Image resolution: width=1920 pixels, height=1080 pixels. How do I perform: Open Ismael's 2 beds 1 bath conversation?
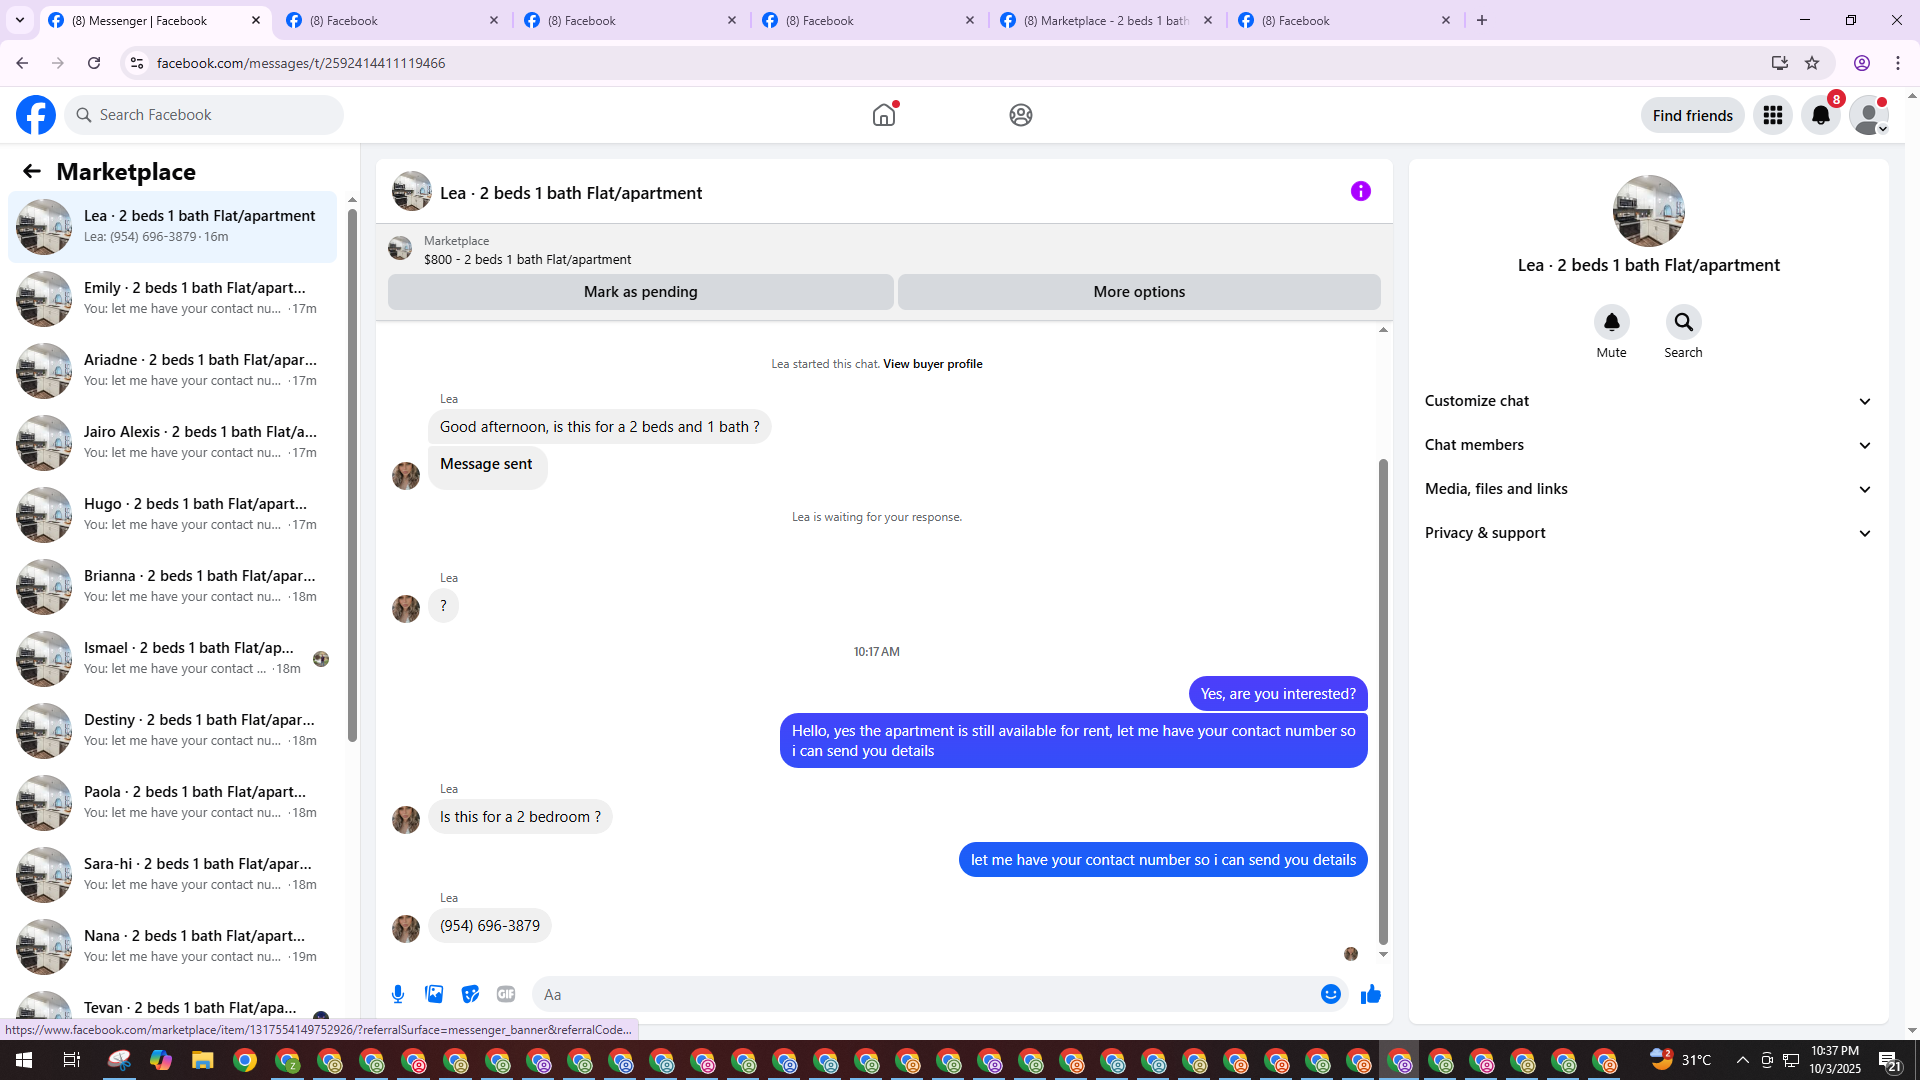(x=173, y=658)
